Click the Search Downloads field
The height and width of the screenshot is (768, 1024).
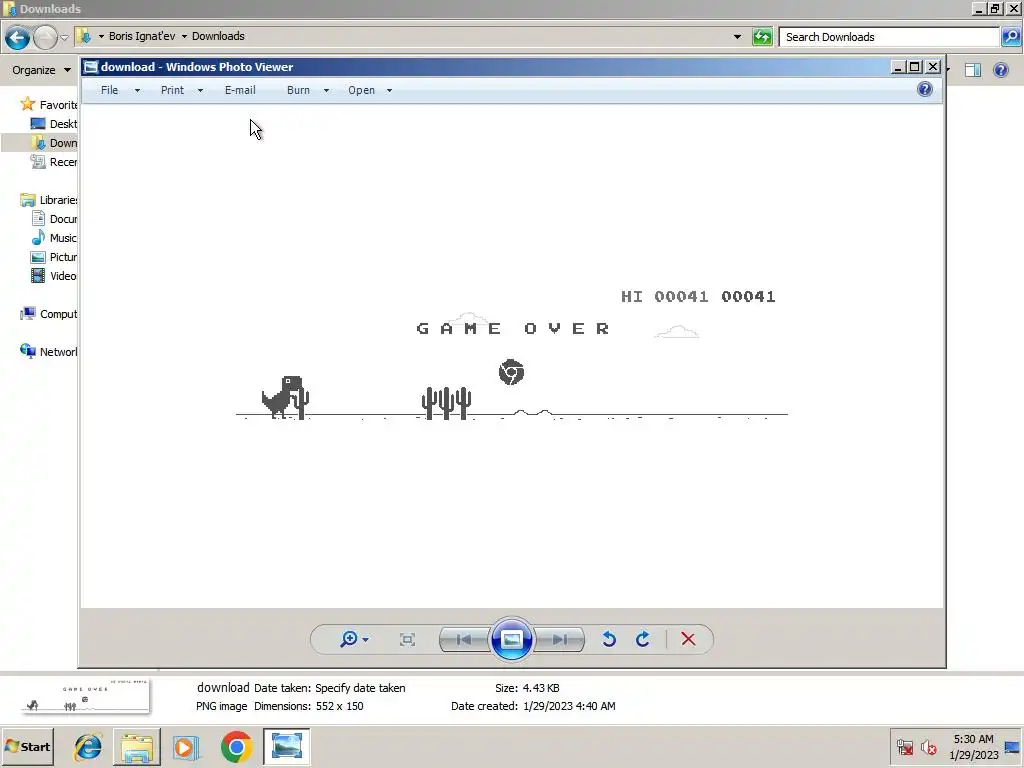(891, 37)
